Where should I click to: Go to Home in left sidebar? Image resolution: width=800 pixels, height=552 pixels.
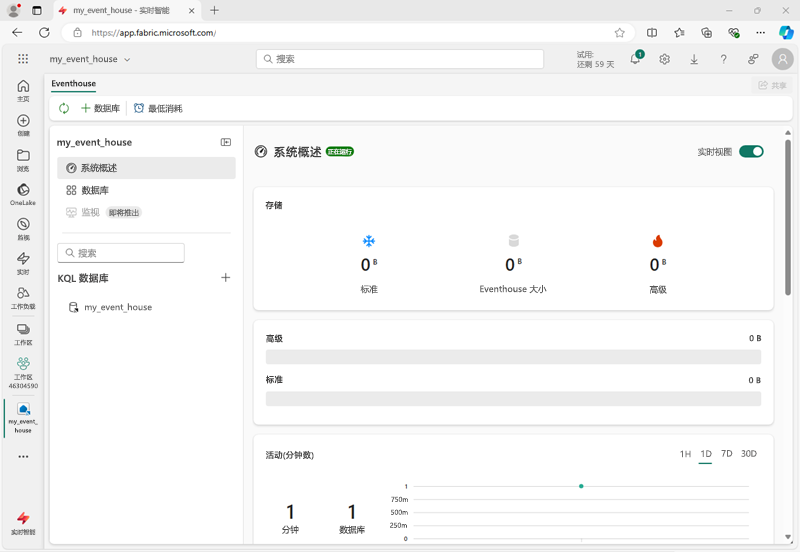coord(23,90)
